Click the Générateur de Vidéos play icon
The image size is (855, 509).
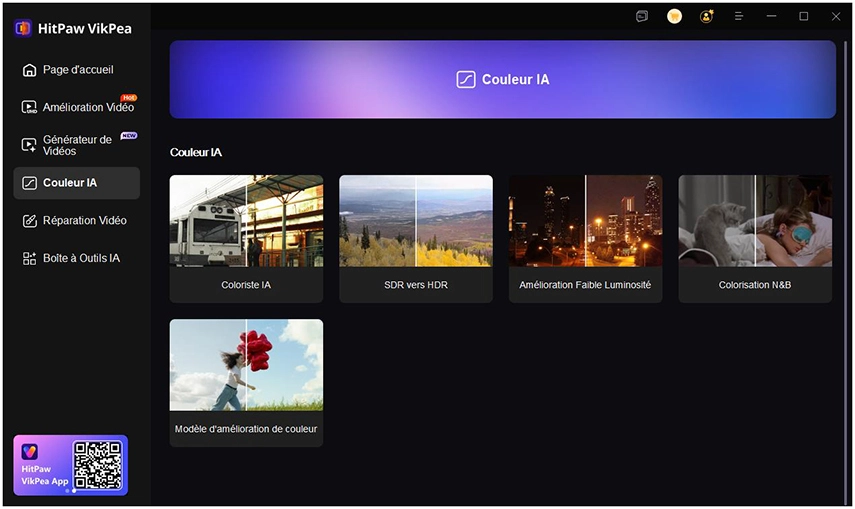pyautogui.click(x=29, y=145)
